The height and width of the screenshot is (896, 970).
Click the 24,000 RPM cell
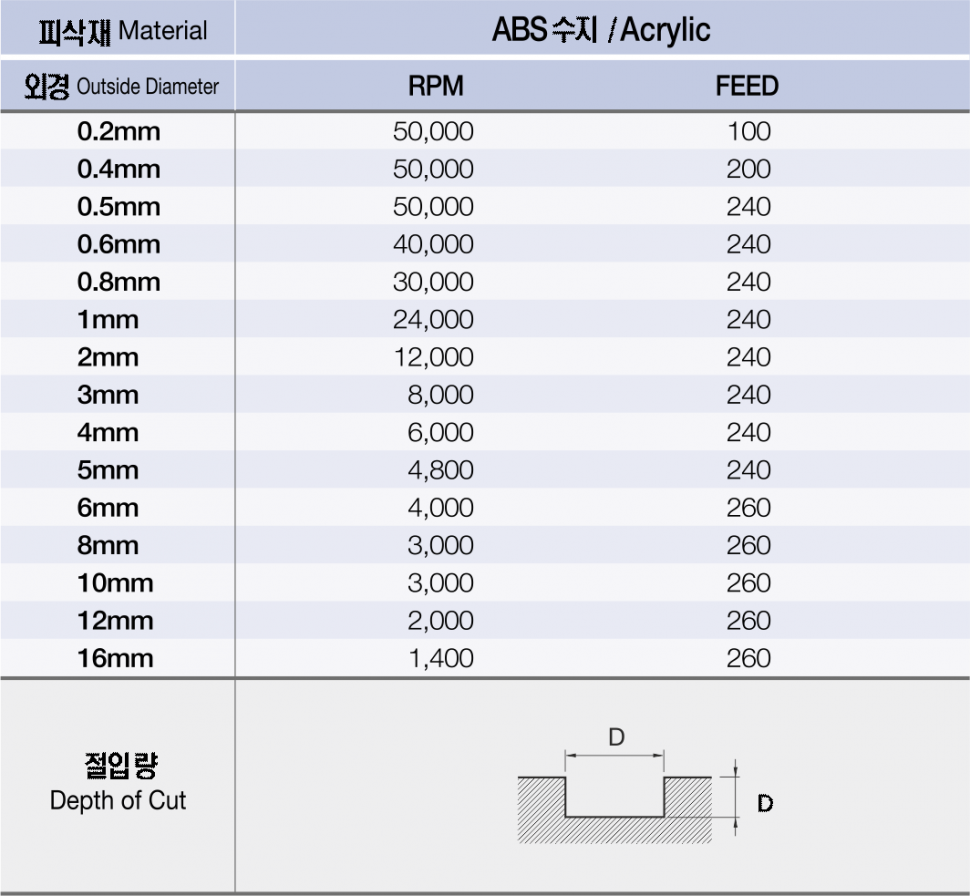click(434, 320)
